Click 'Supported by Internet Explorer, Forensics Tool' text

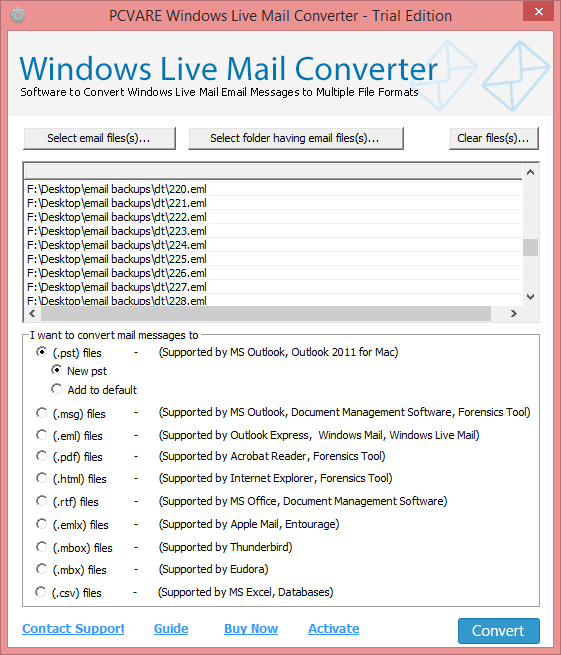[275, 478]
